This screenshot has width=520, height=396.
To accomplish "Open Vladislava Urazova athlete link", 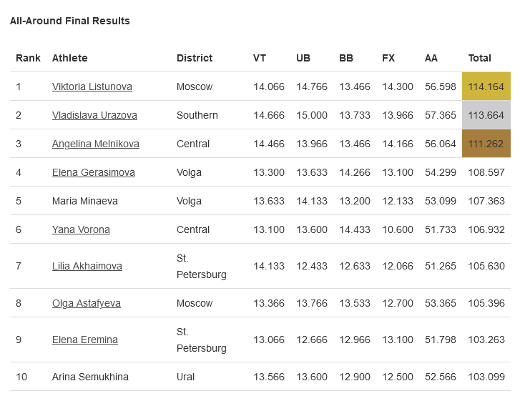I will [95, 115].
